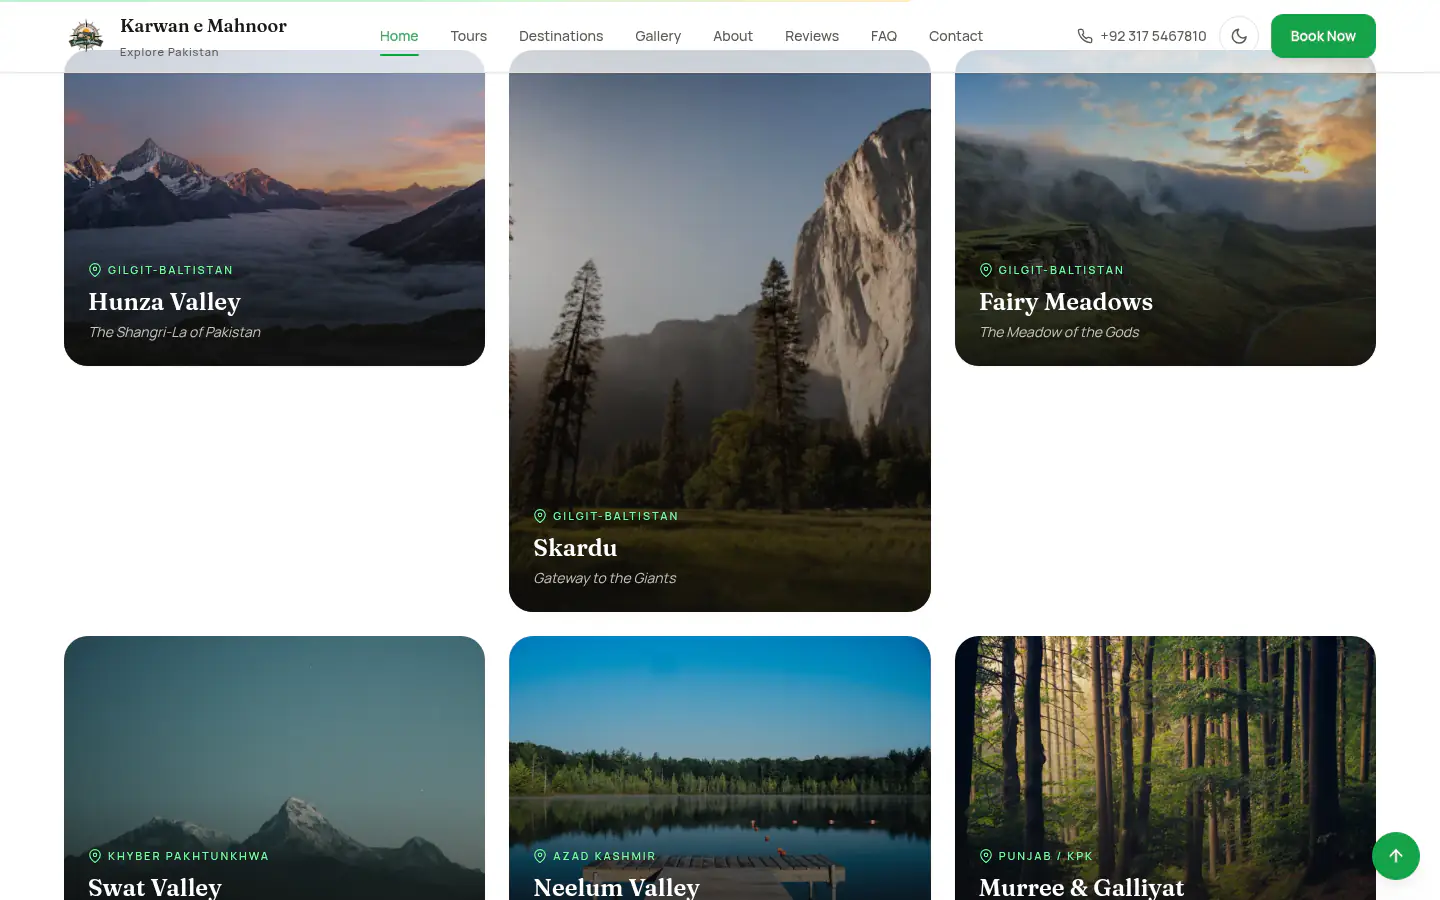
Task: Open the Murree & Galliyat destination card
Action: click(x=1165, y=768)
